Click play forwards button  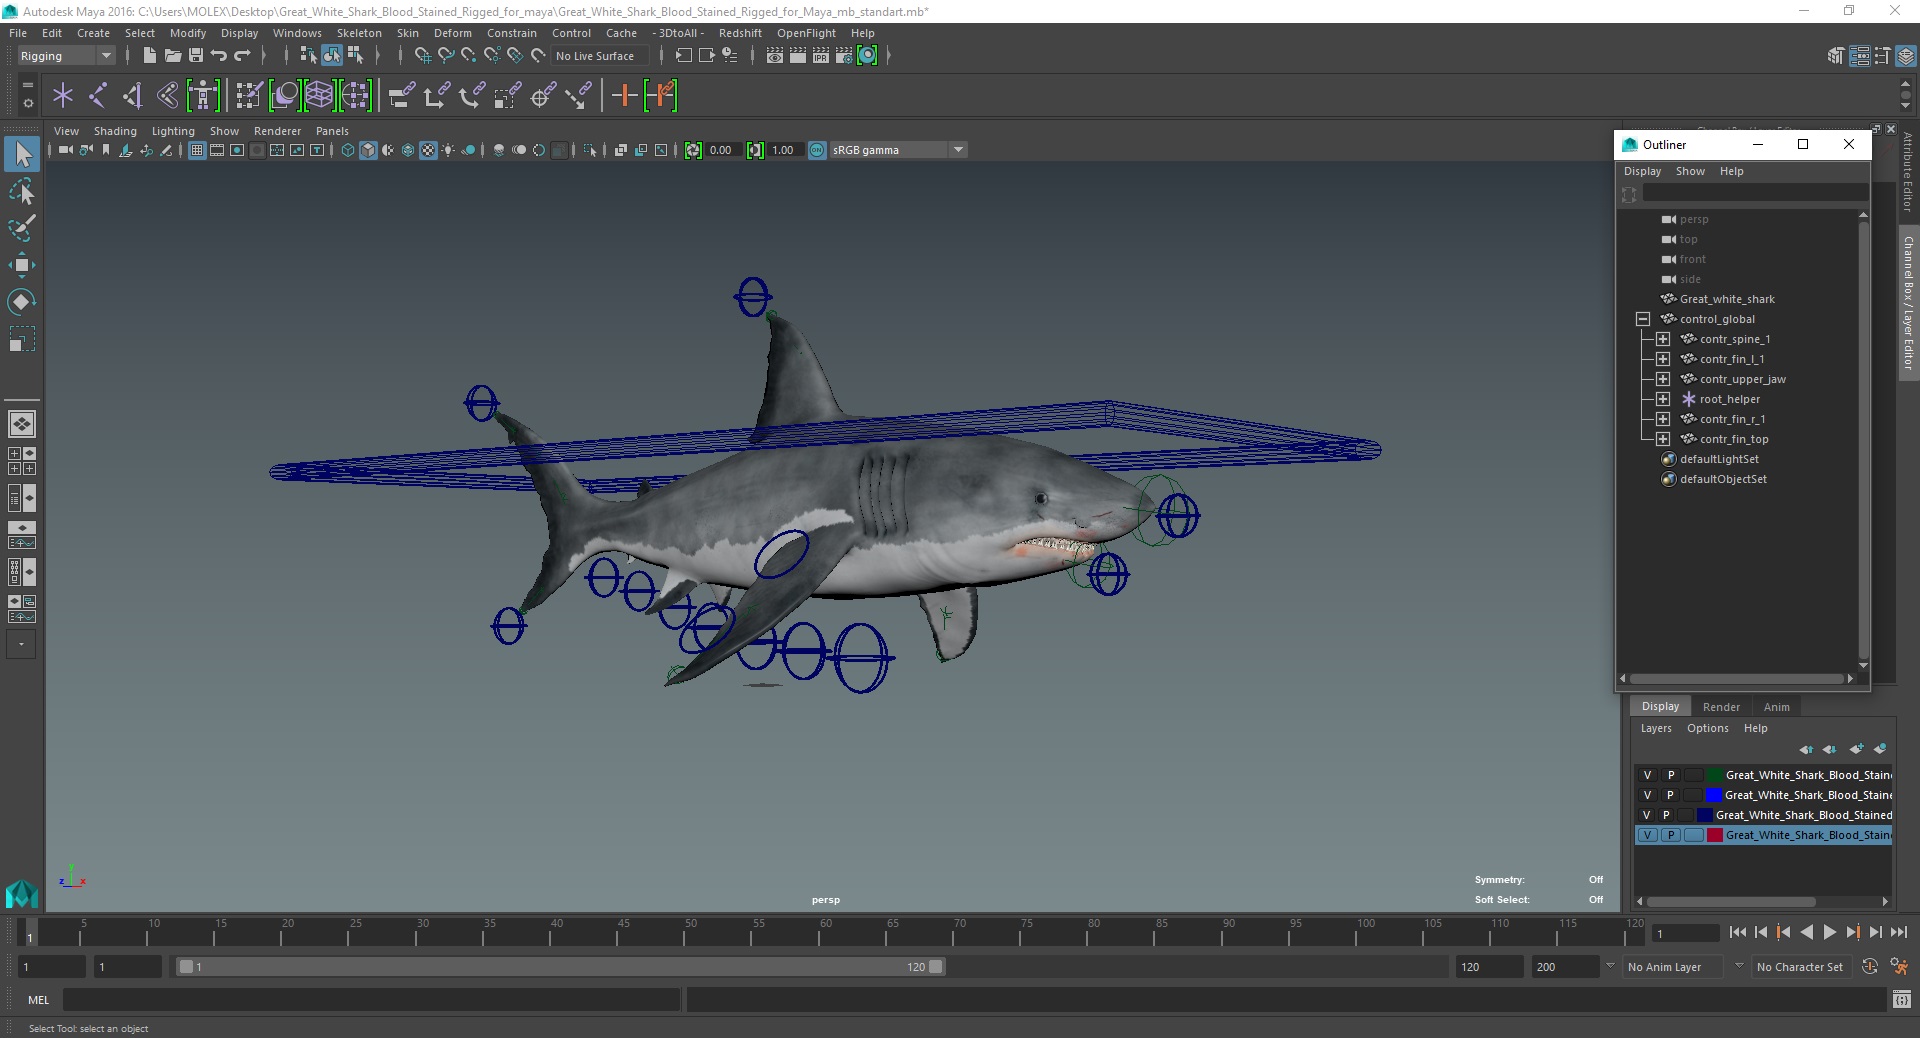pos(1829,932)
